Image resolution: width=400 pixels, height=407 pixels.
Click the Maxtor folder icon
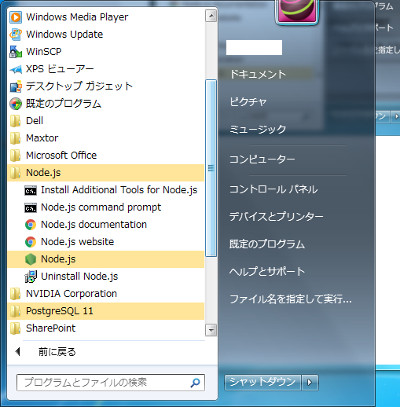(15, 138)
